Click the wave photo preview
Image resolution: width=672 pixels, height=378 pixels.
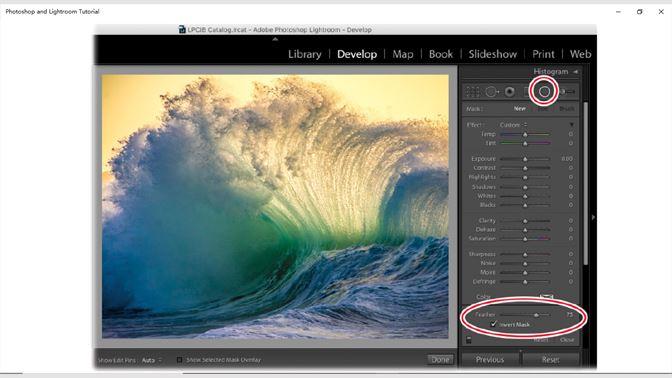click(275, 207)
